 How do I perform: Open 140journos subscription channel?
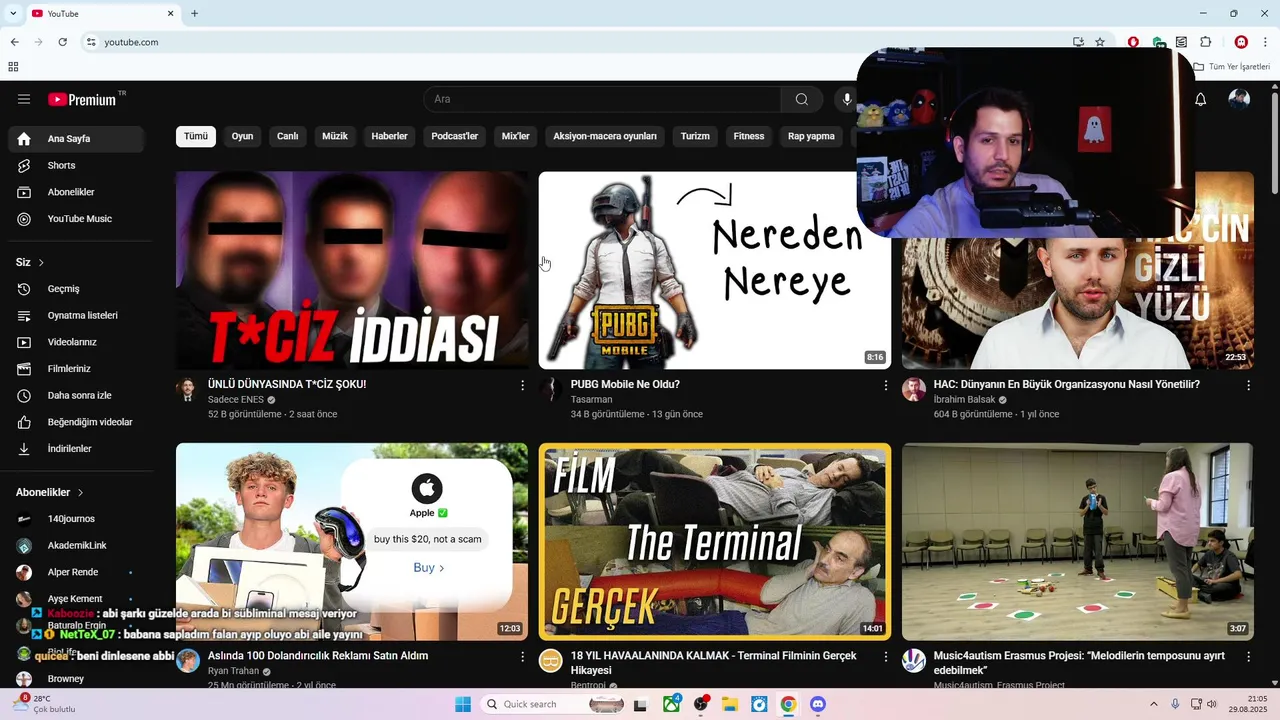coord(76,519)
